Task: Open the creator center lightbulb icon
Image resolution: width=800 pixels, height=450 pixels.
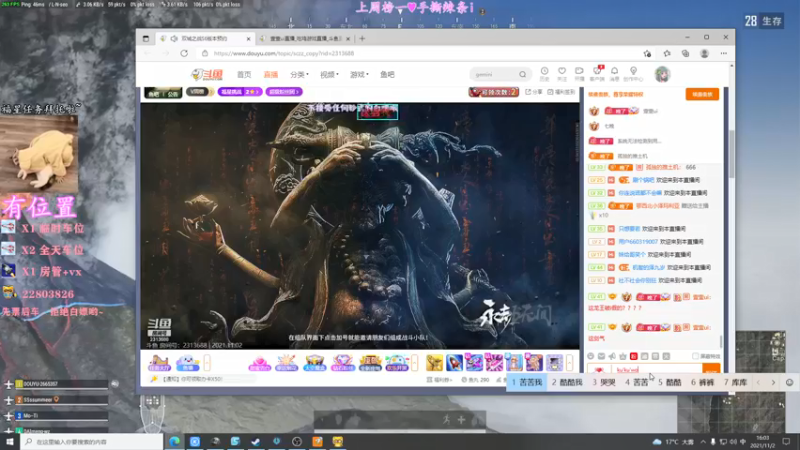Action: point(633,73)
